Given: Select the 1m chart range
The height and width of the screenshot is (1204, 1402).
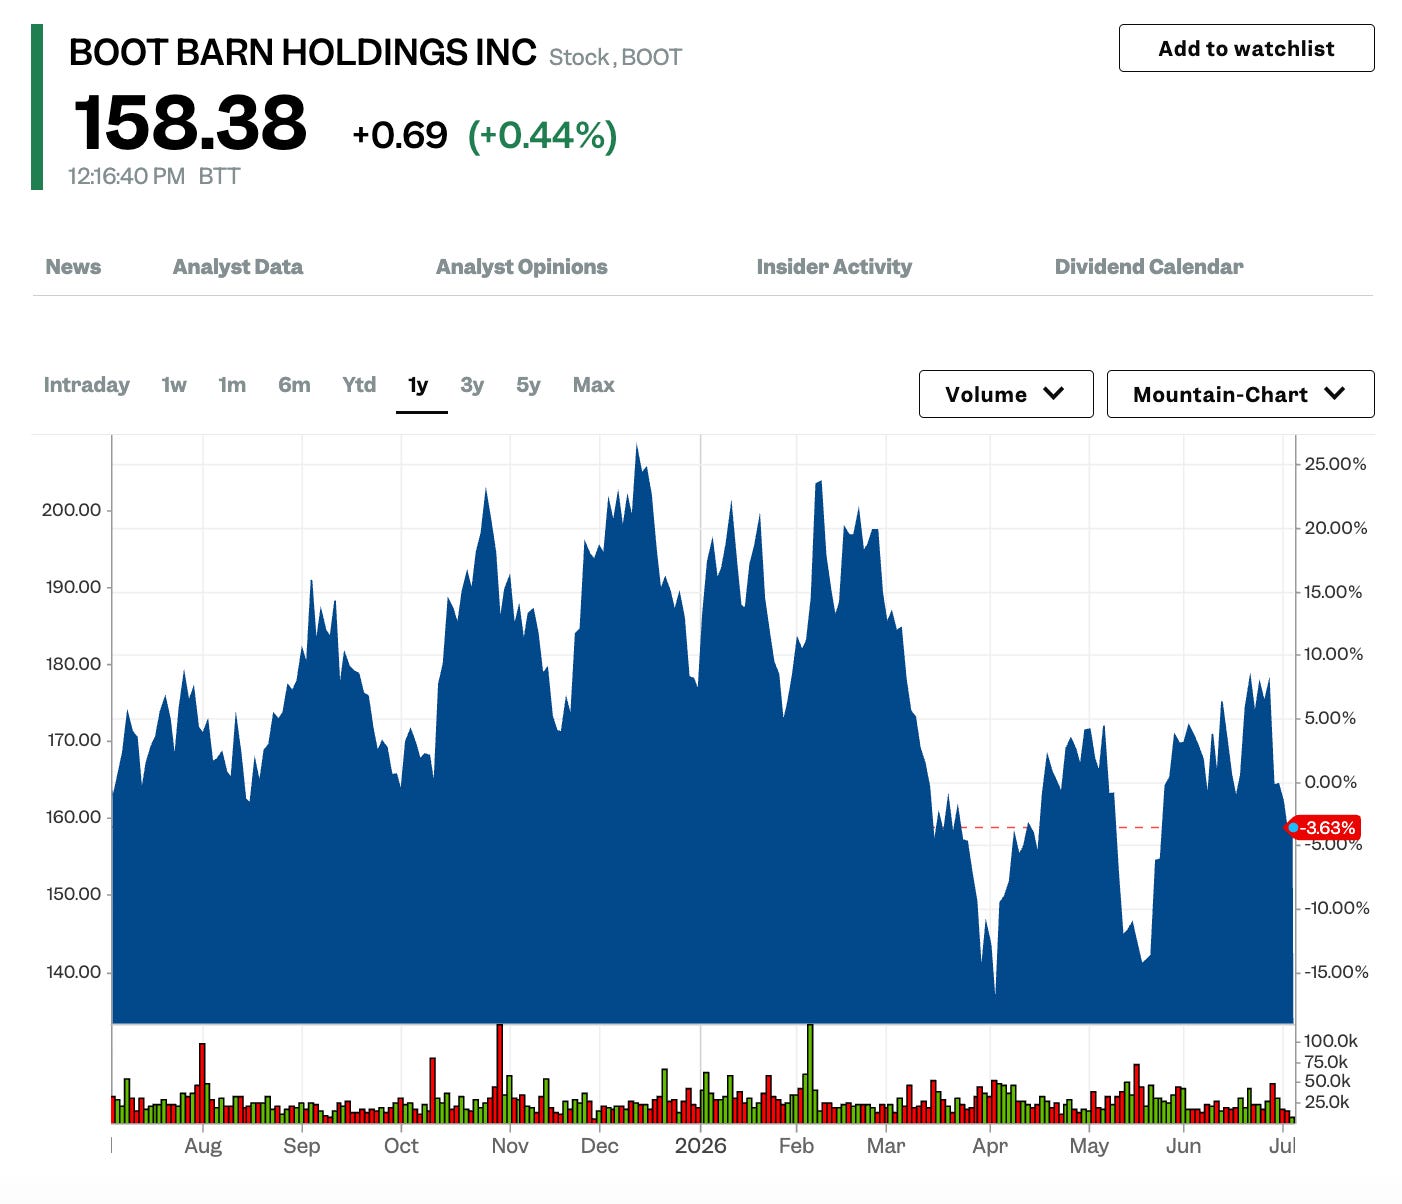Looking at the screenshot, I should pos(232,385).
